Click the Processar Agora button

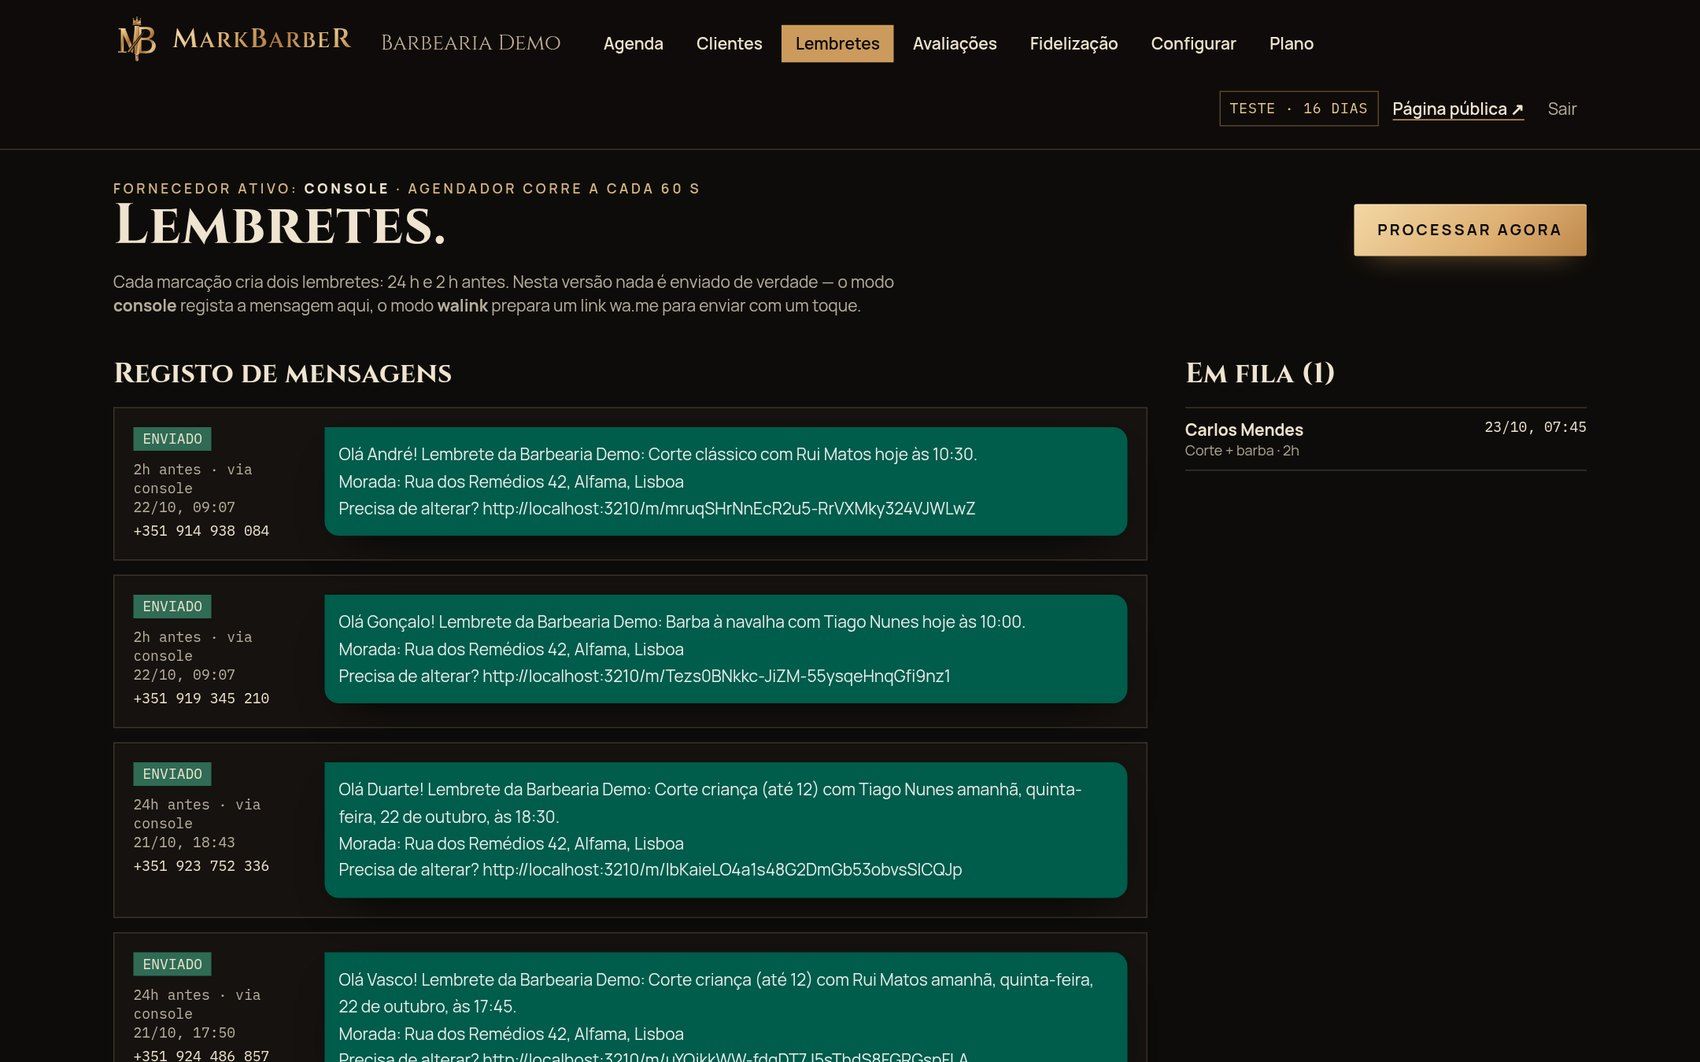tap(1470, 230)
